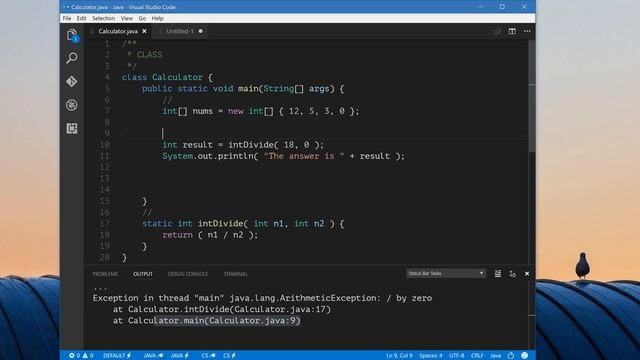Change indentation via Spaces: 4
640x360 pixels.
click(431, 356)
